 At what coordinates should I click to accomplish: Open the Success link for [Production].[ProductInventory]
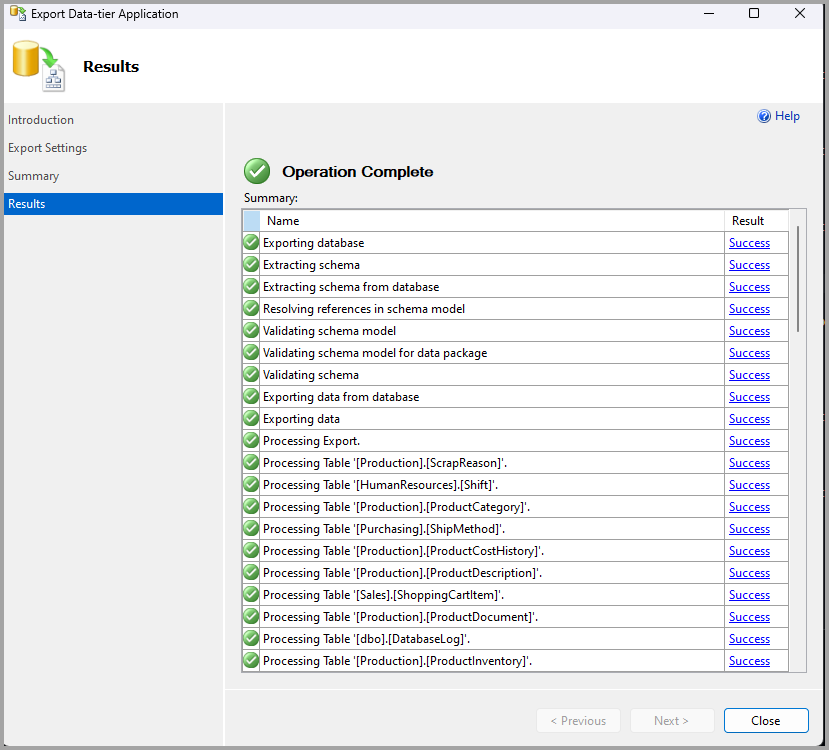pos(749,661)
